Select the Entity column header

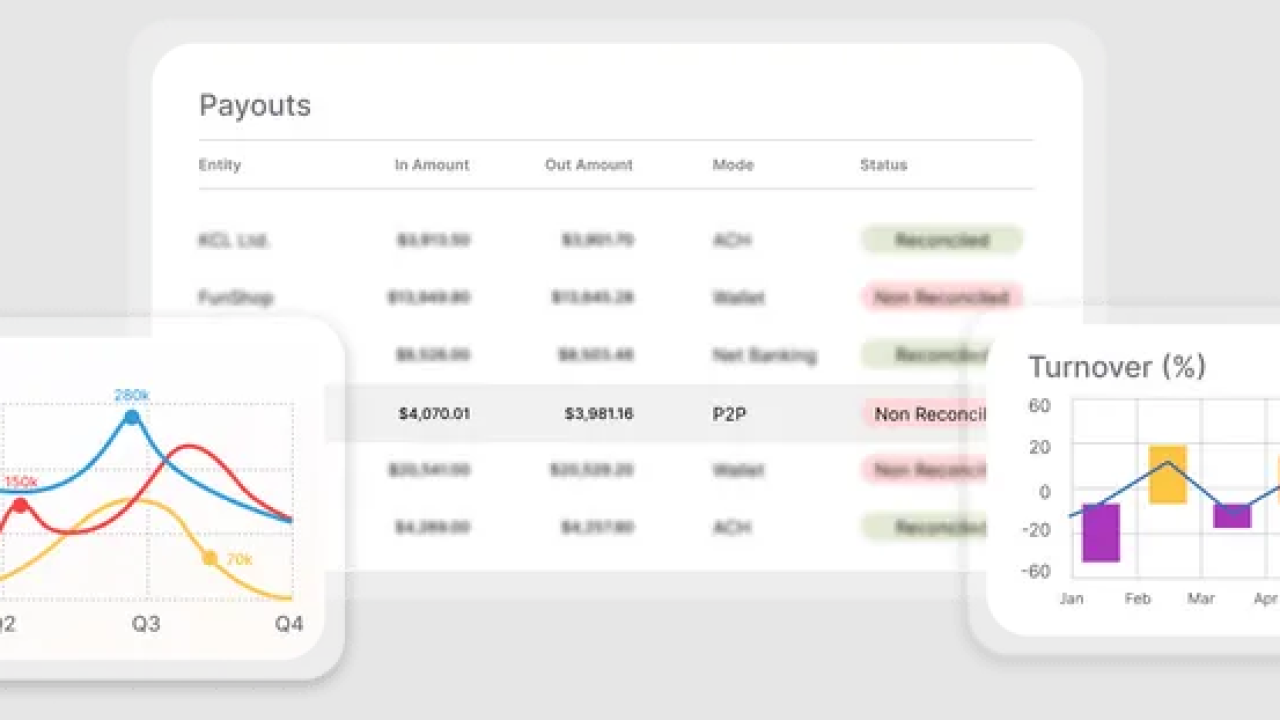(x=220, y=165)
